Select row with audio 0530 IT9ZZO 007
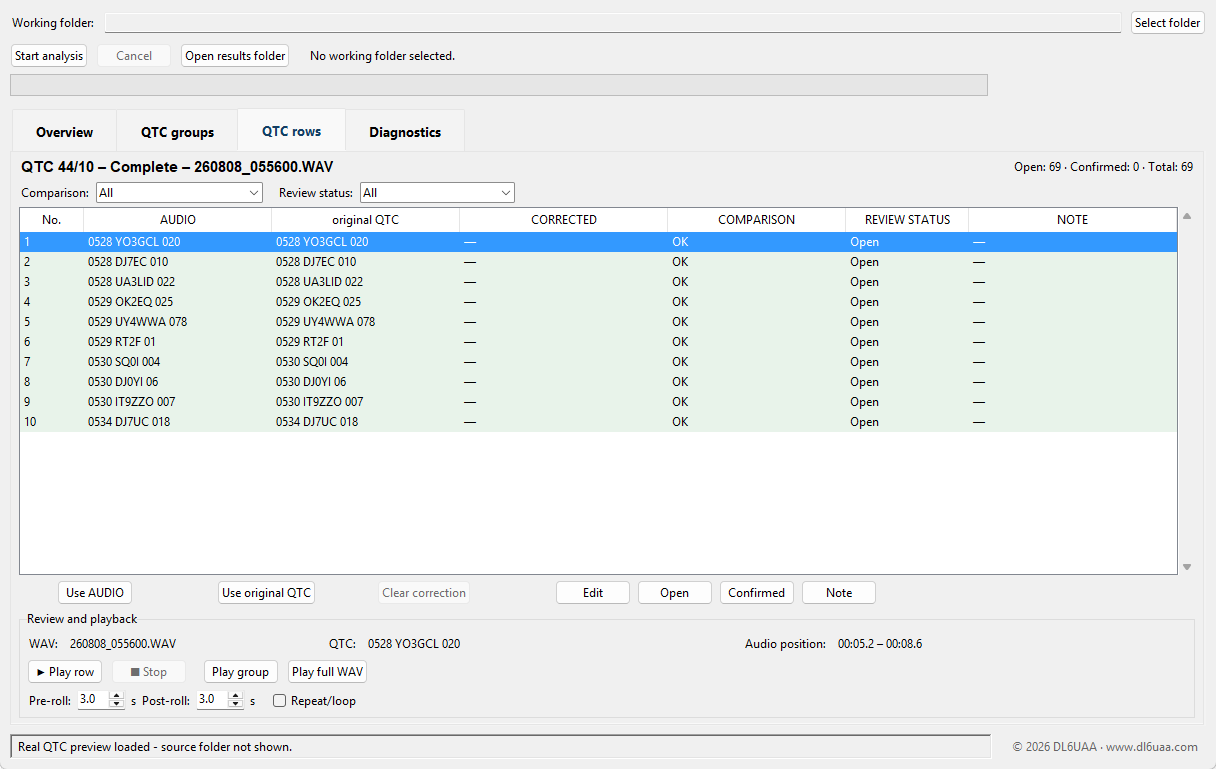The image size is (1216, 769). (x=598, y=402)
